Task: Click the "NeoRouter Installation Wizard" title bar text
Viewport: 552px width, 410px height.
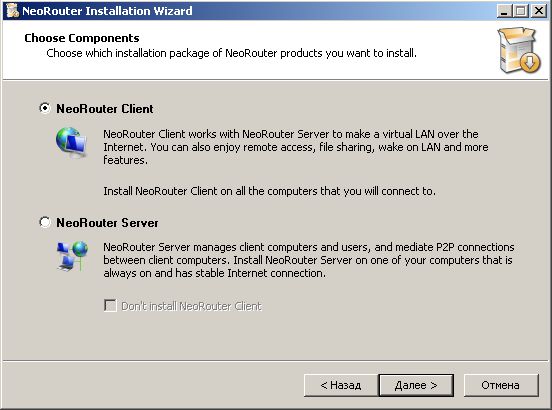Action: coord(107,11)
